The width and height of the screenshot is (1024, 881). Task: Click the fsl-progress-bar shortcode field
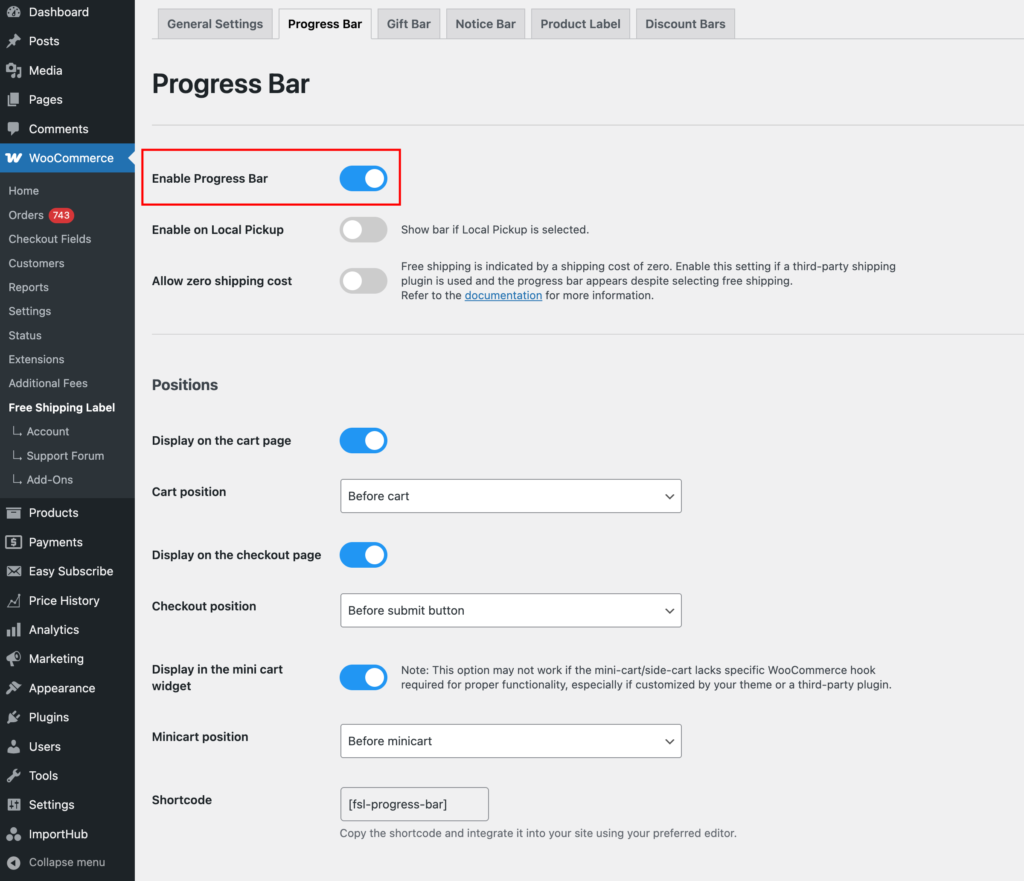pos(414,804)
